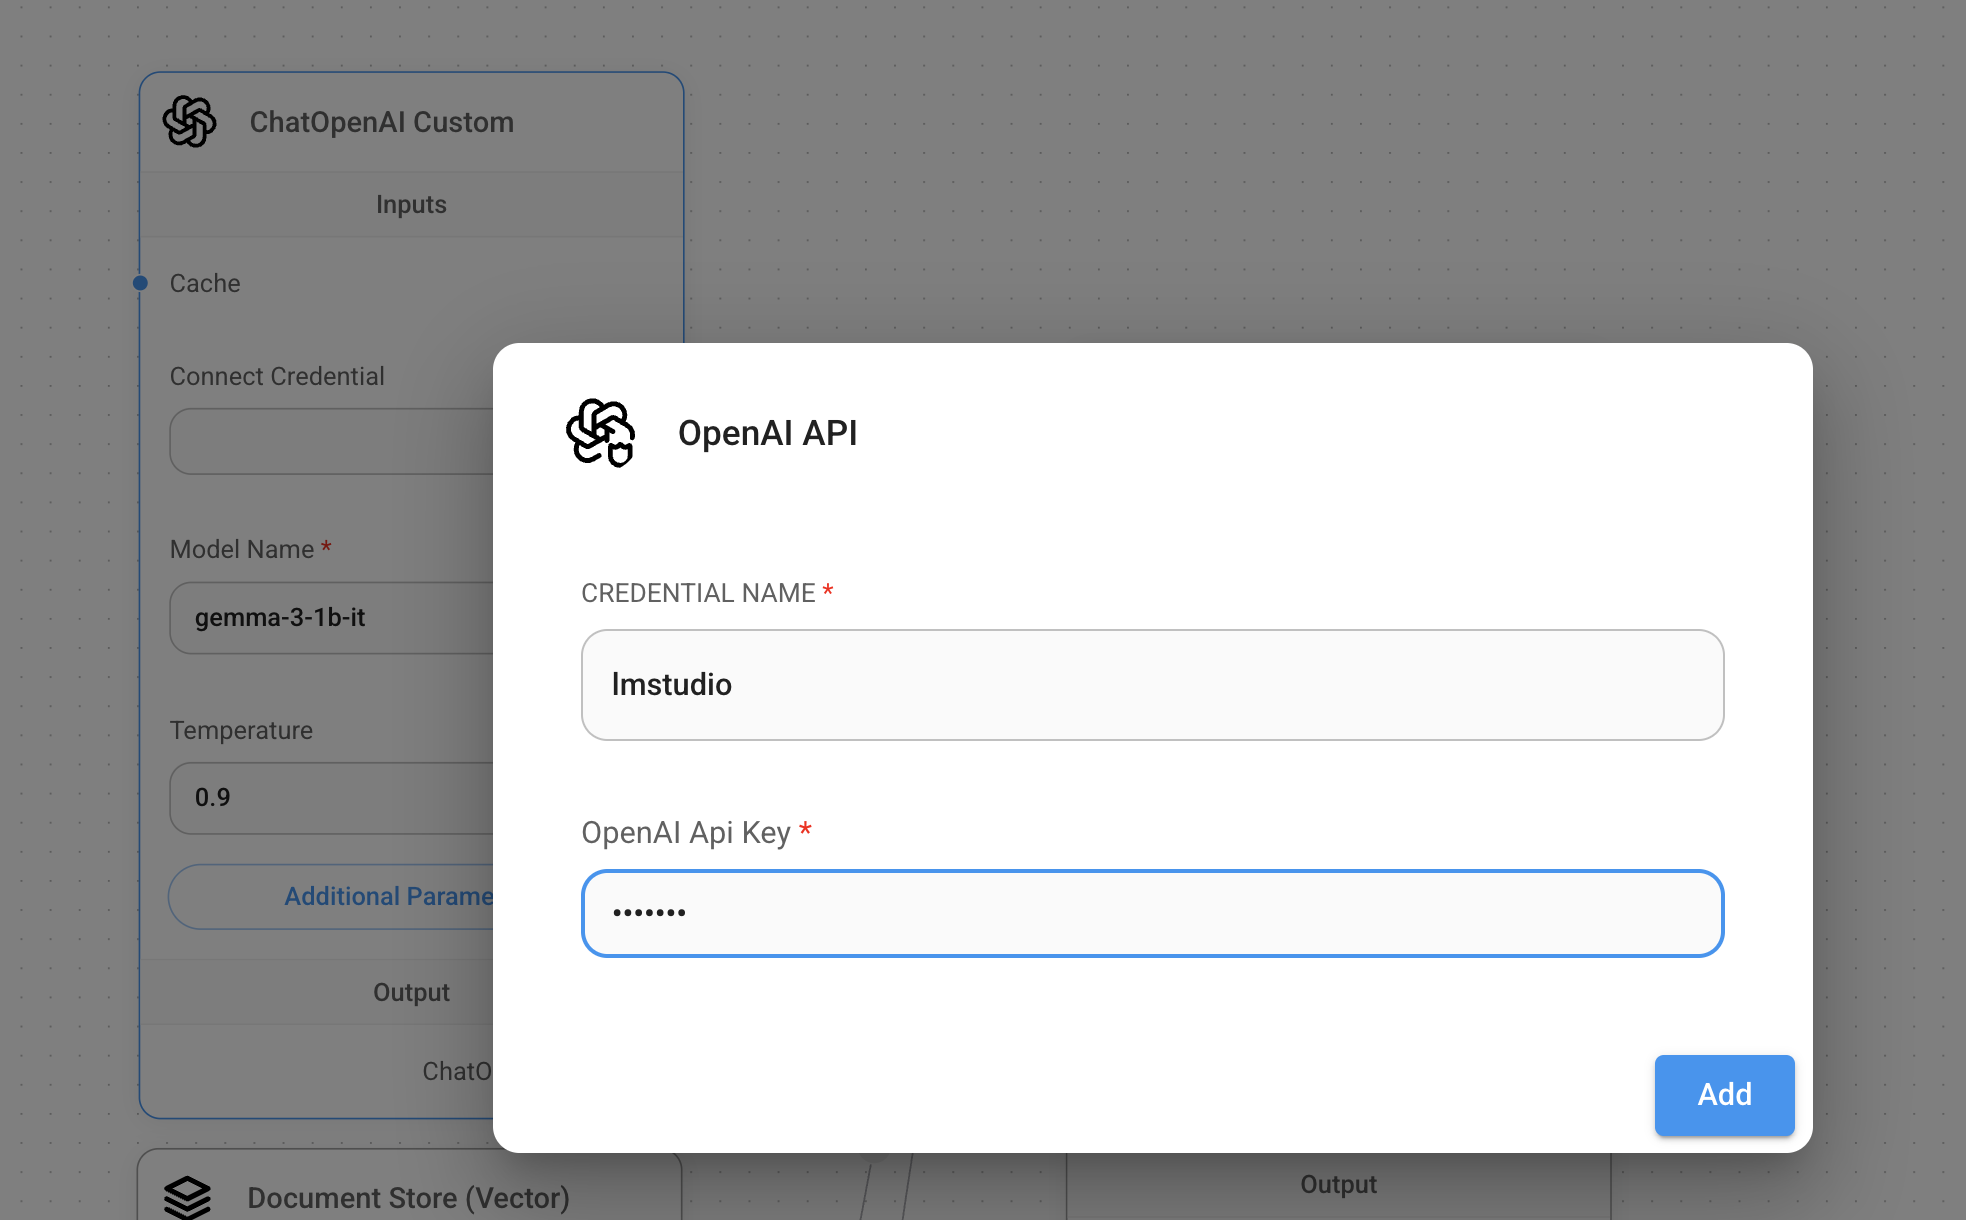Click the Output label on the bottom-right node
The width and height of the screenshot is (1966, 1220).
pyautogui.click(x=1338, y=1184)
